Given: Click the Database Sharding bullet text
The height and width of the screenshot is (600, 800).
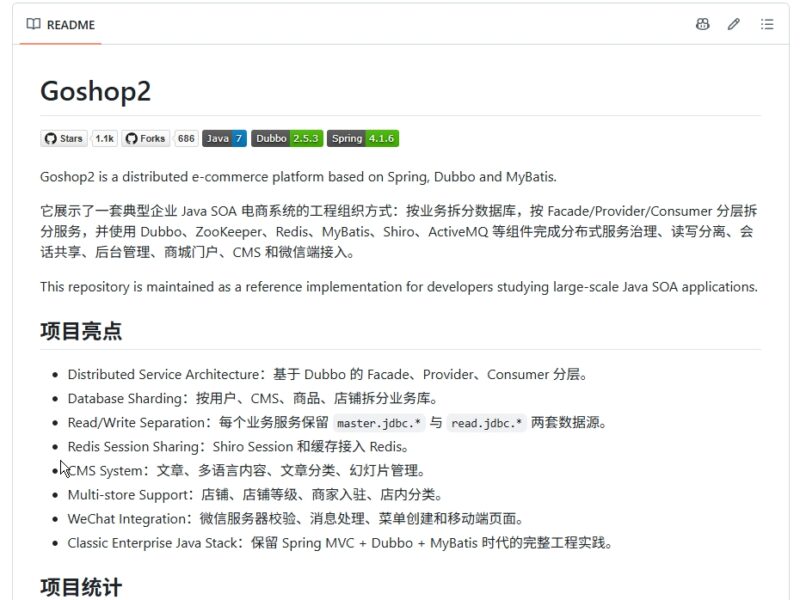Looking at the screenshot, I should tap(253, 398).
